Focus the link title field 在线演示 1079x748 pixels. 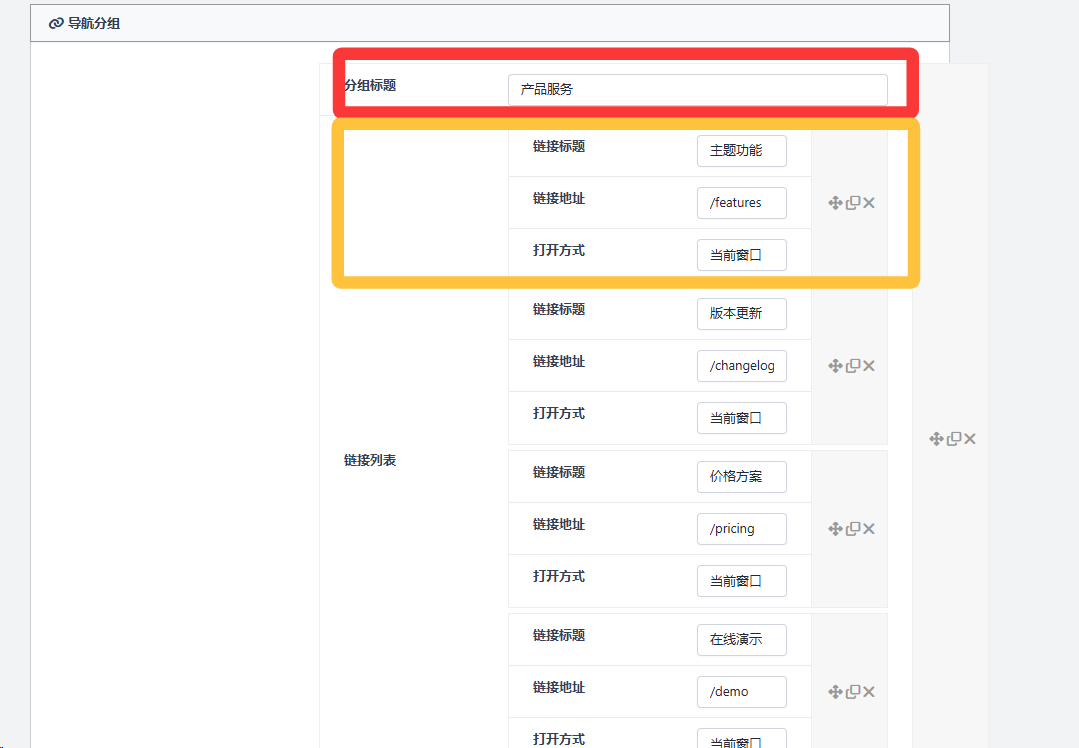pyautogui.click(x=742, y=640)
